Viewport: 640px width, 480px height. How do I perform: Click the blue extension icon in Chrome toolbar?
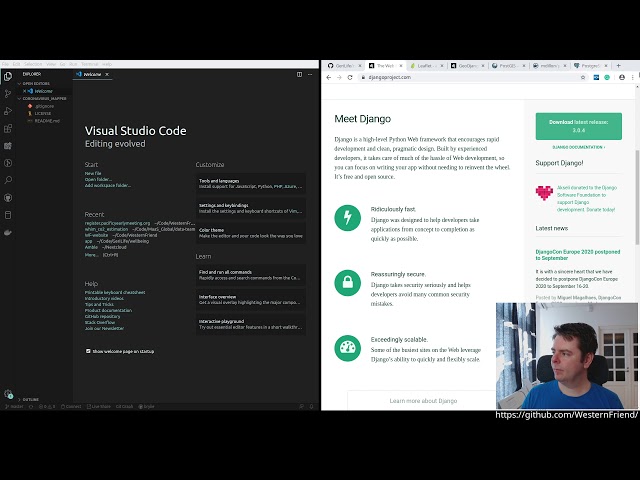coord(596,77)
